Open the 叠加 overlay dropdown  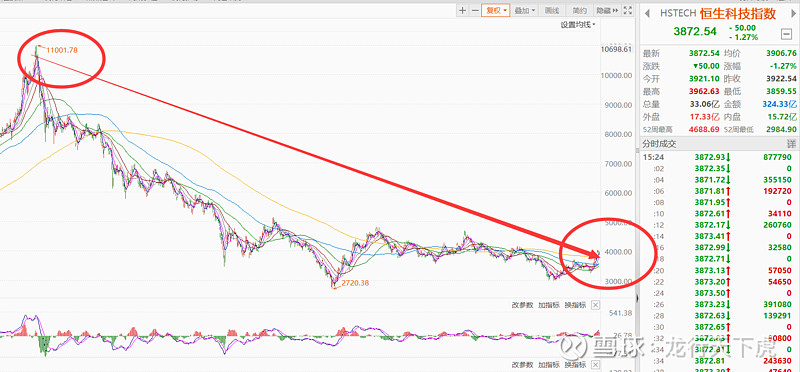point(525,10)
